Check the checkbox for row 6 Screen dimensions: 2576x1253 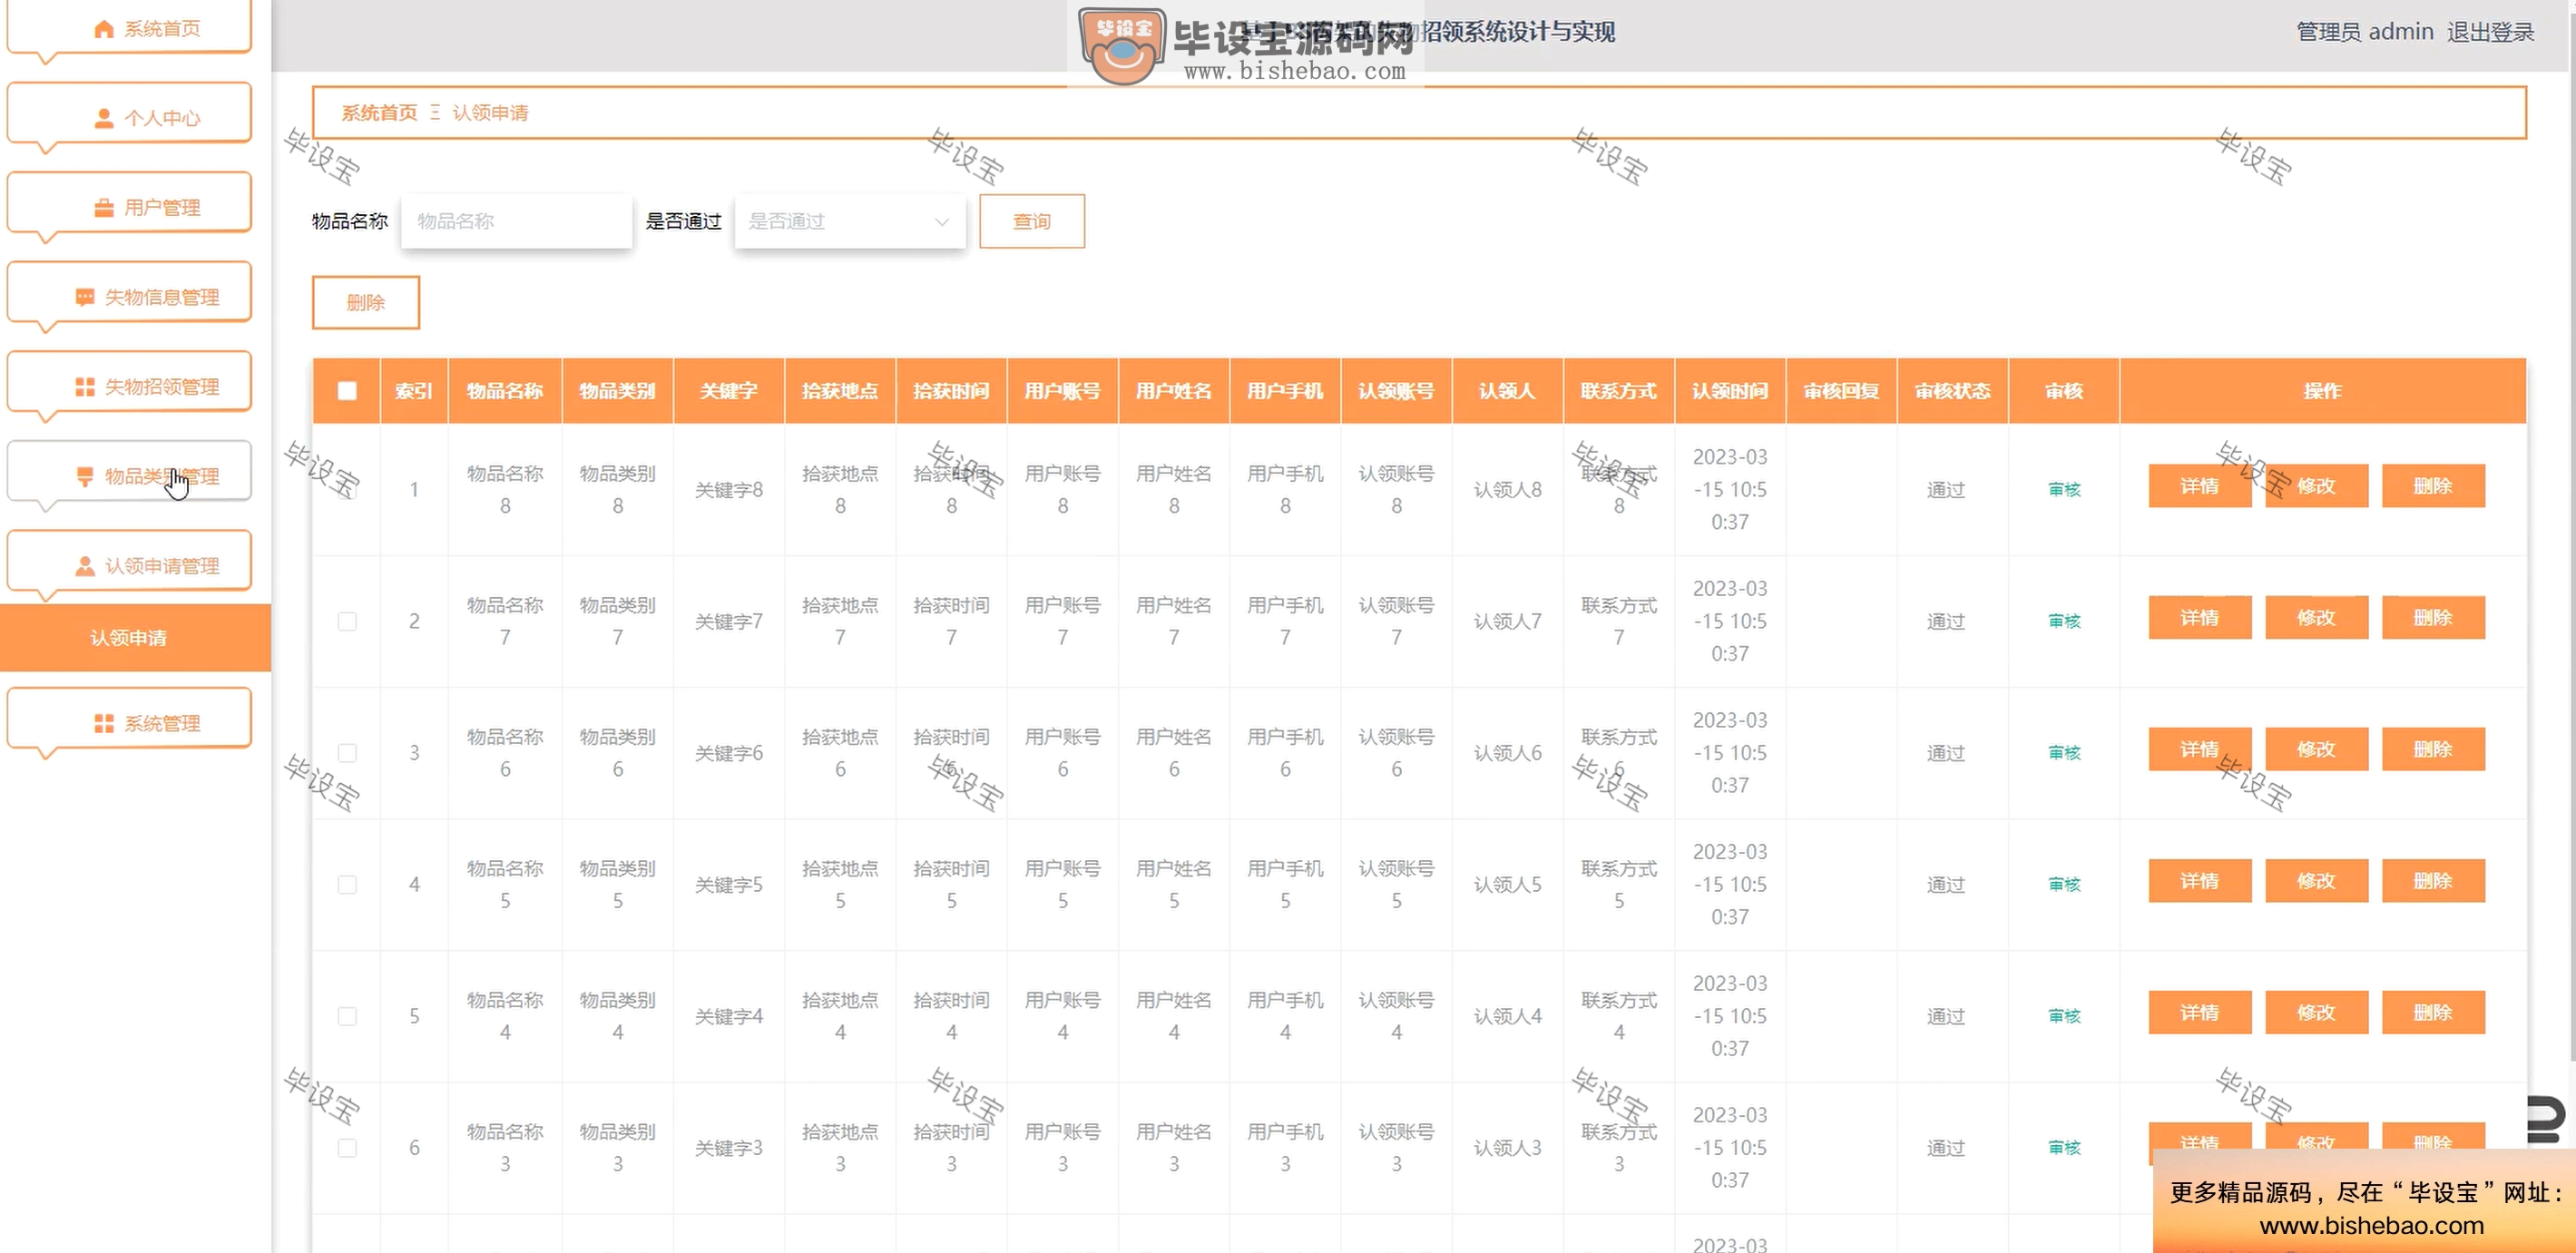click(347, 1148)
